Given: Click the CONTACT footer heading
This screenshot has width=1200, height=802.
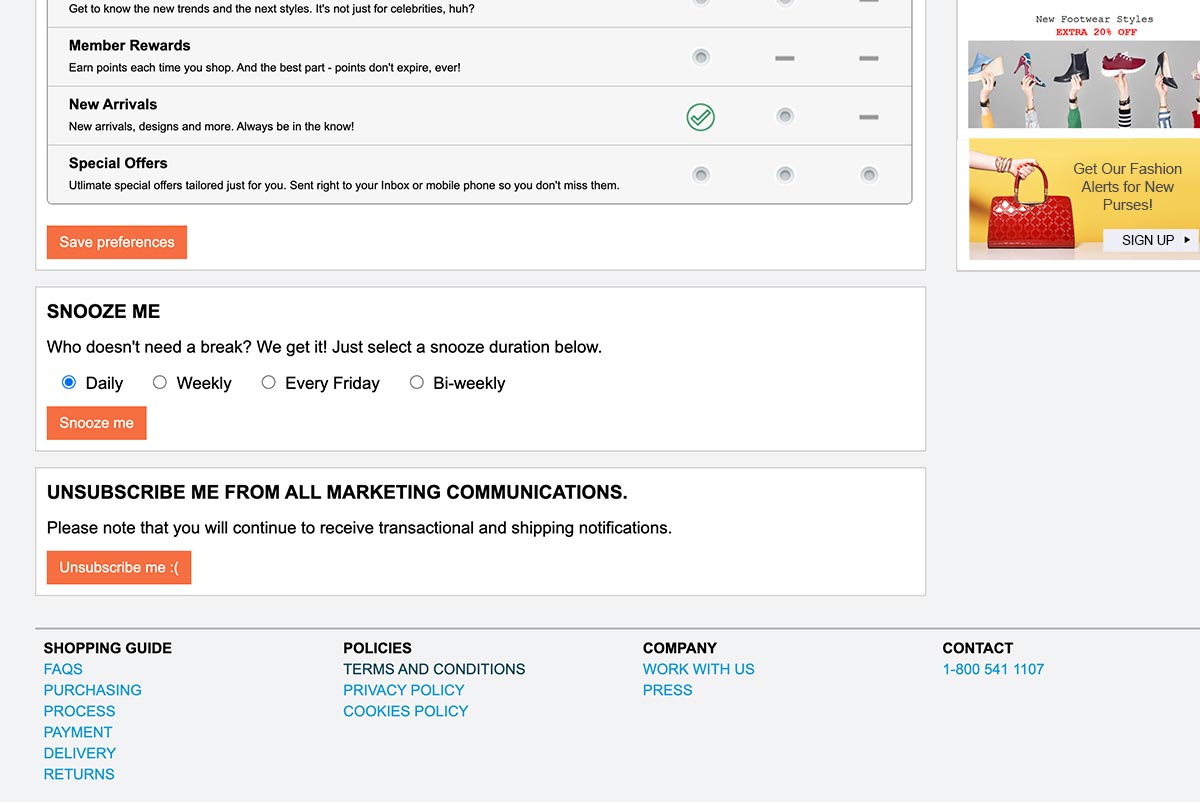Looking at the screenshot, I should click(978, 648).
